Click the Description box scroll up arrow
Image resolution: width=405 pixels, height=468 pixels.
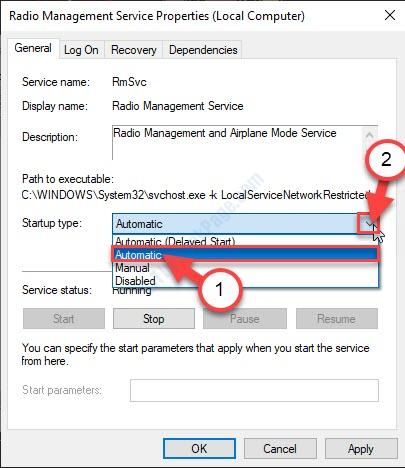tap(369, 135)
